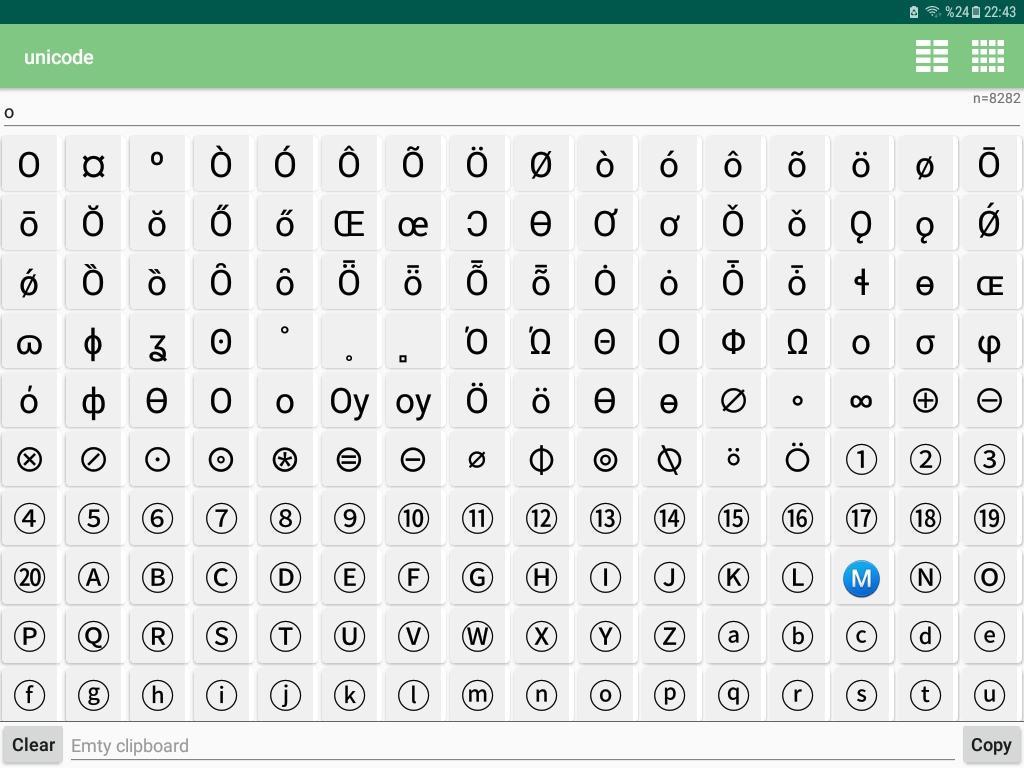This screenshot has width=1024, height=768.
Task: Select the circled capital Z tile
Action: coord(669,636)
